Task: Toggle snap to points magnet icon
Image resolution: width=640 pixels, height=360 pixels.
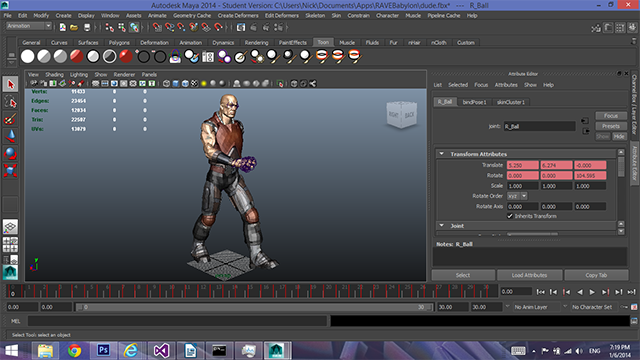Action: (x=181, y=27)
